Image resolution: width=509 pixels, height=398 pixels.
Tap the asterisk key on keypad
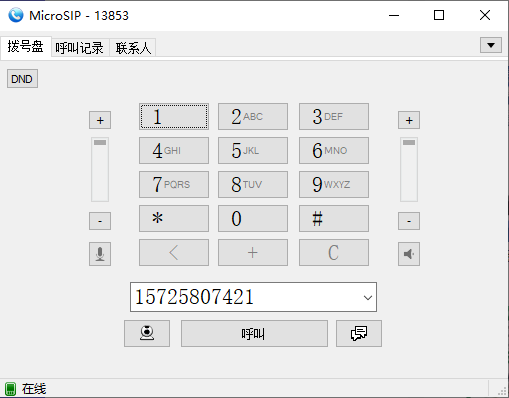coord(174,219)
